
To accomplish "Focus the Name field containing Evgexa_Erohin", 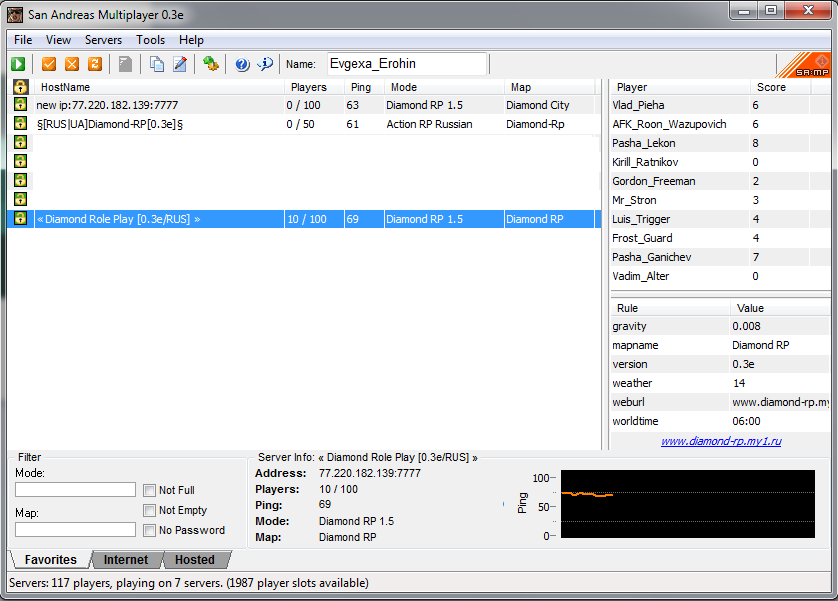I will pos(407,64).
